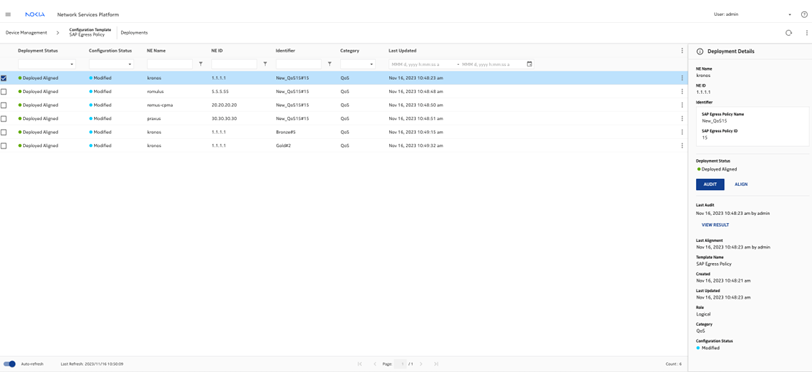This screenshot has height=373, width=812.
Task: Uncheck the selected kronos New_QoS15#15 row checkbox
Action: tap(4, 78)
